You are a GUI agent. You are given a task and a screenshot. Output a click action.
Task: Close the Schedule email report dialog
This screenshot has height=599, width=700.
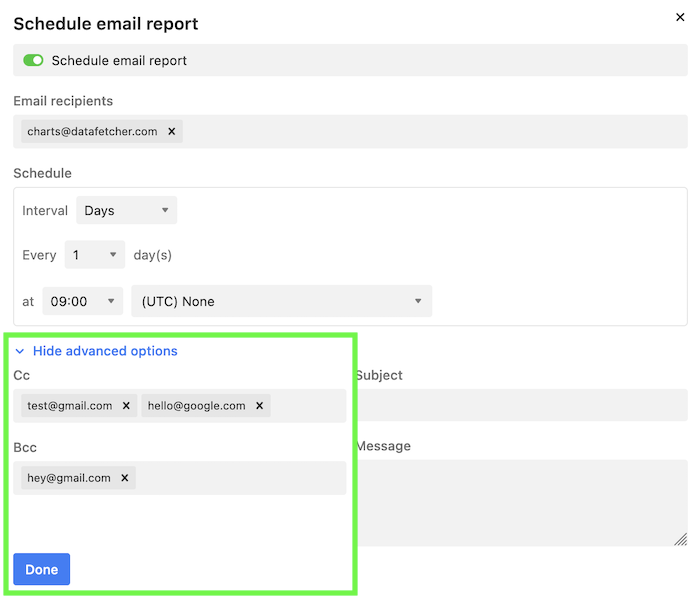coord(681,17)
